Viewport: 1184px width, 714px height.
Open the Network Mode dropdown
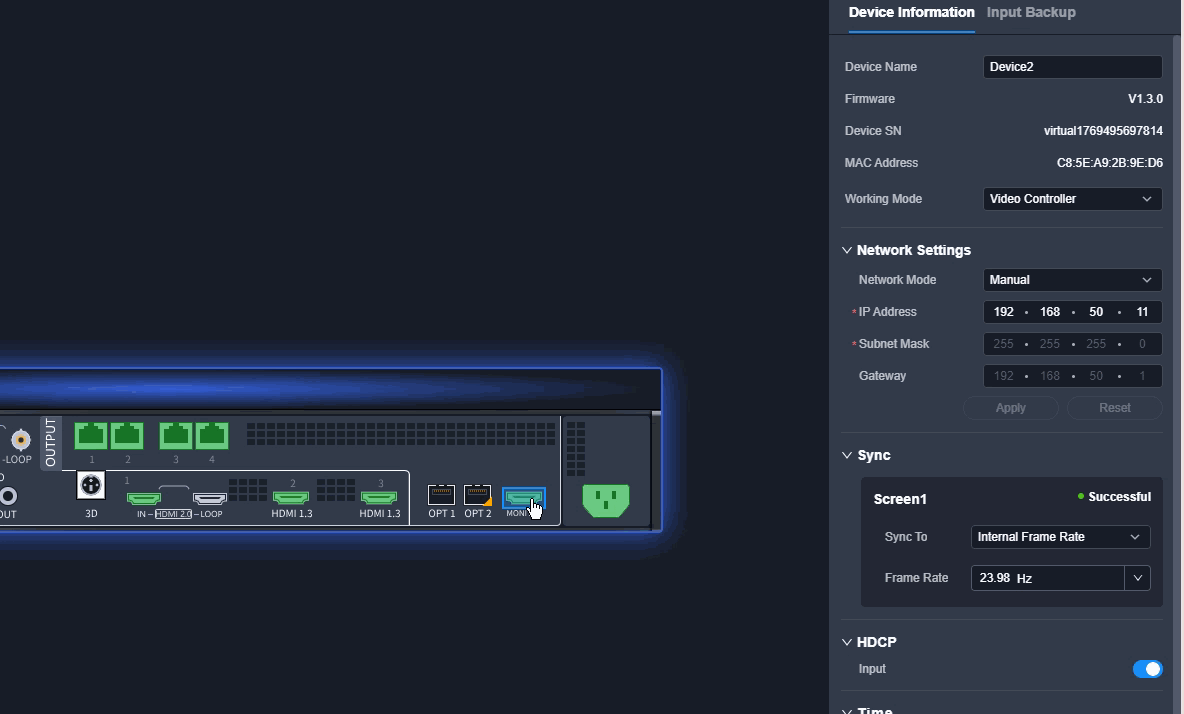click(1072, 280)
